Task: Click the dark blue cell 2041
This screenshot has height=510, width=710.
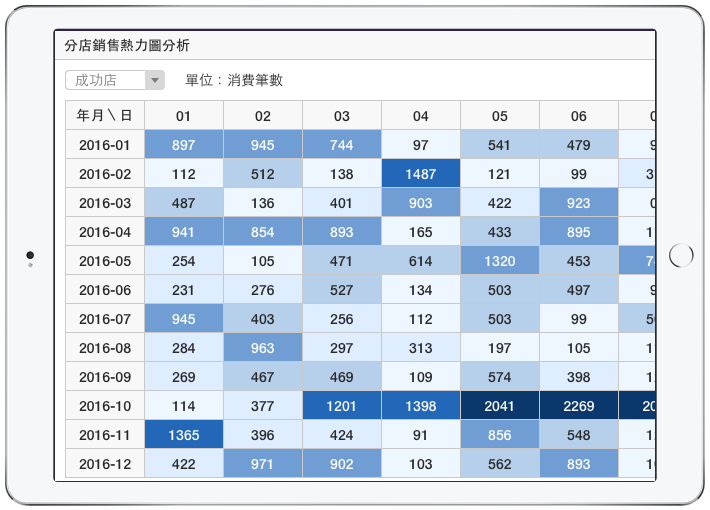Action: click(499, 406)
